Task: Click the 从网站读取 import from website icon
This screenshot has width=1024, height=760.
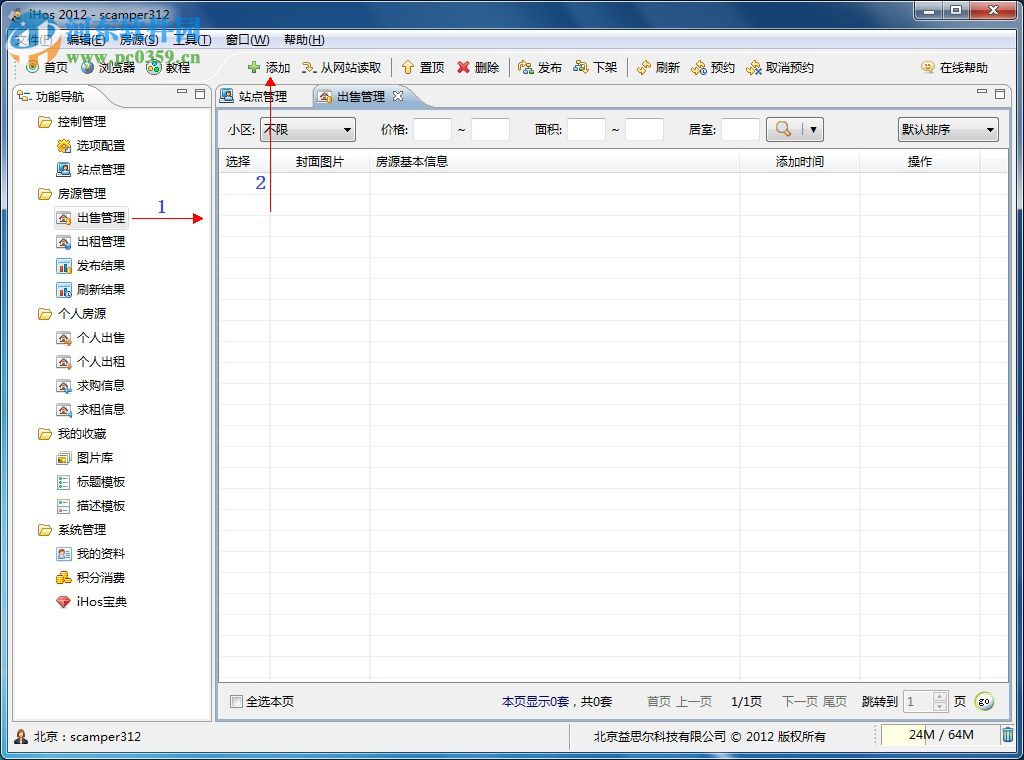Action: click(335, 67)
